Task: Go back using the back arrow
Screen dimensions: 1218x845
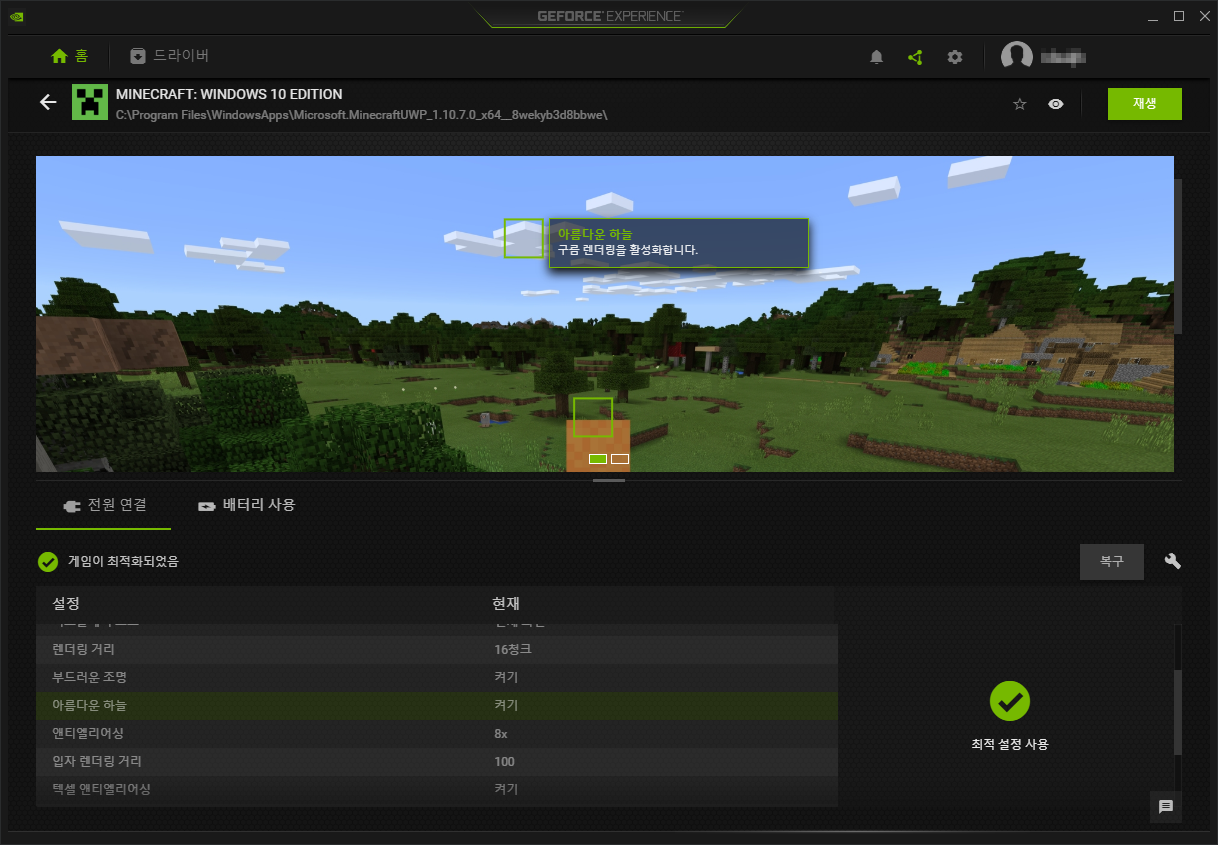Action: point(47,102)
